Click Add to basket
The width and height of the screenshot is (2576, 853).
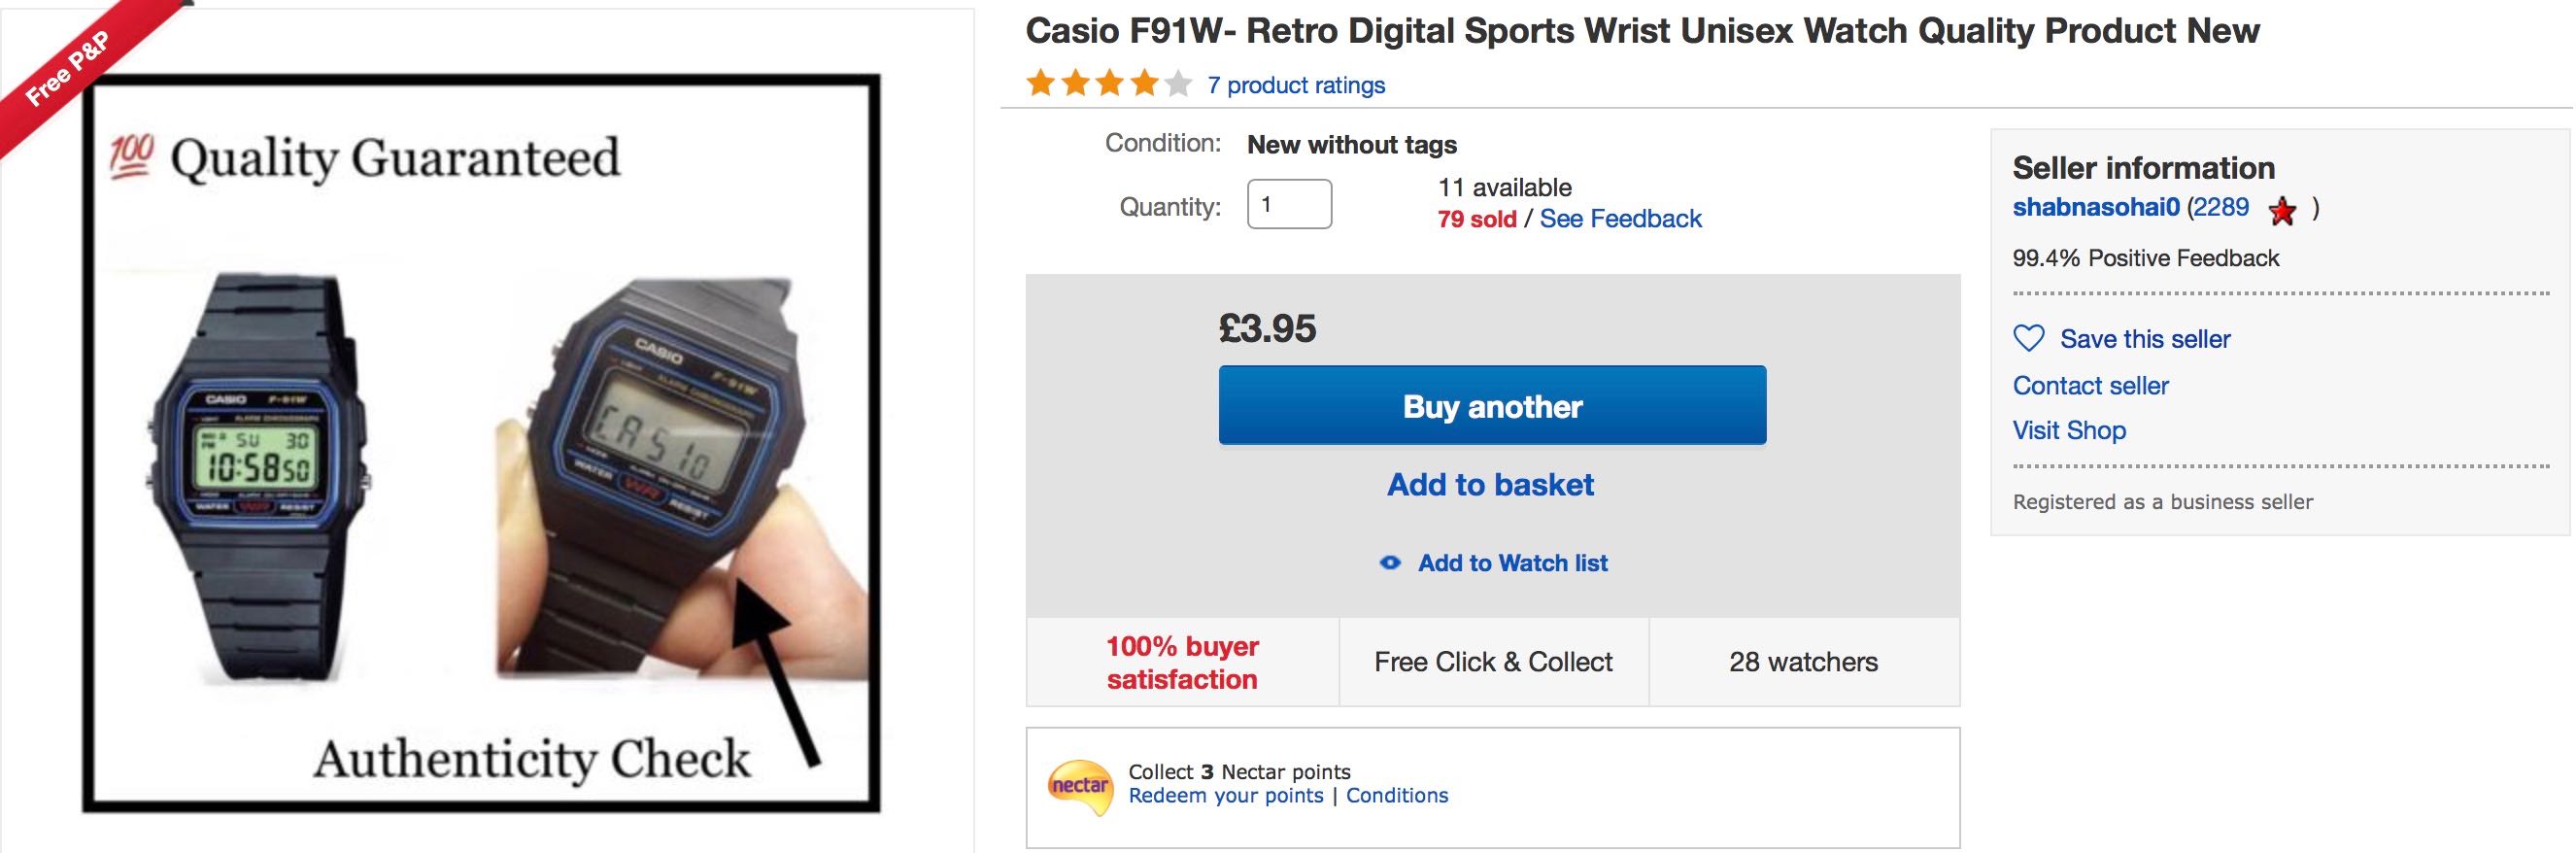click(1491, 485)
